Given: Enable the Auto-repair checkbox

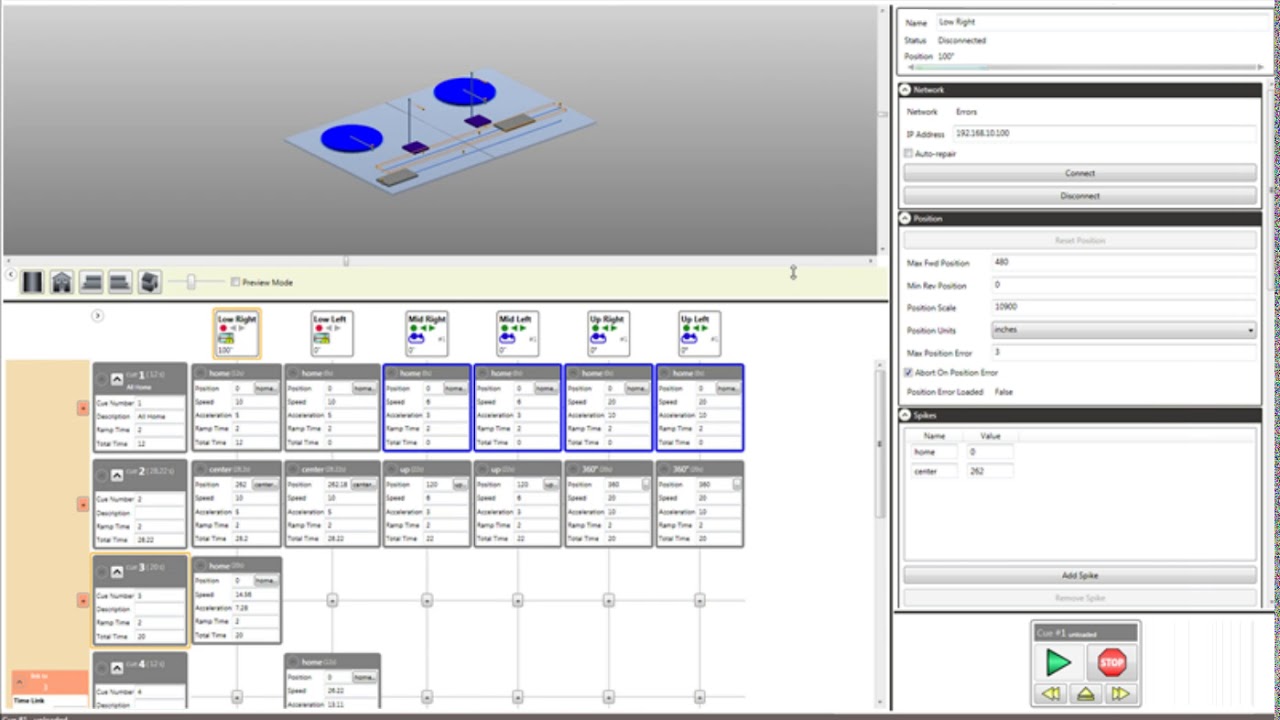Looking at the screenshot, I should pos(908,154).
